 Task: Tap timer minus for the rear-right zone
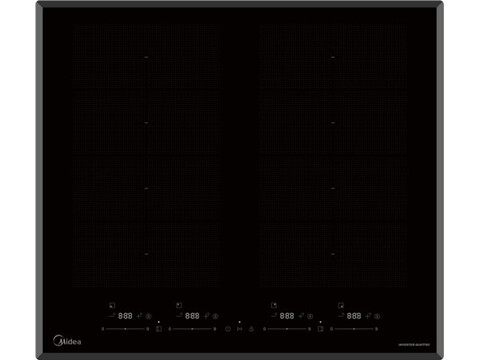(x=274, y=315)
